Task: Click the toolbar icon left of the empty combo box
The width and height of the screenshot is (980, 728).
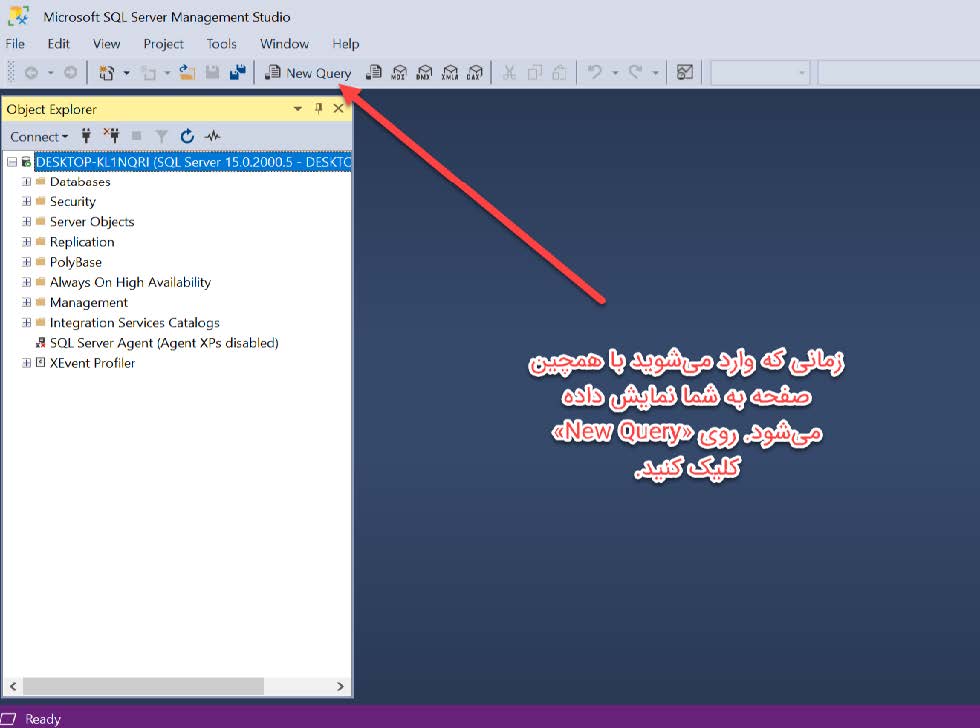Action: tap(685, 73)
